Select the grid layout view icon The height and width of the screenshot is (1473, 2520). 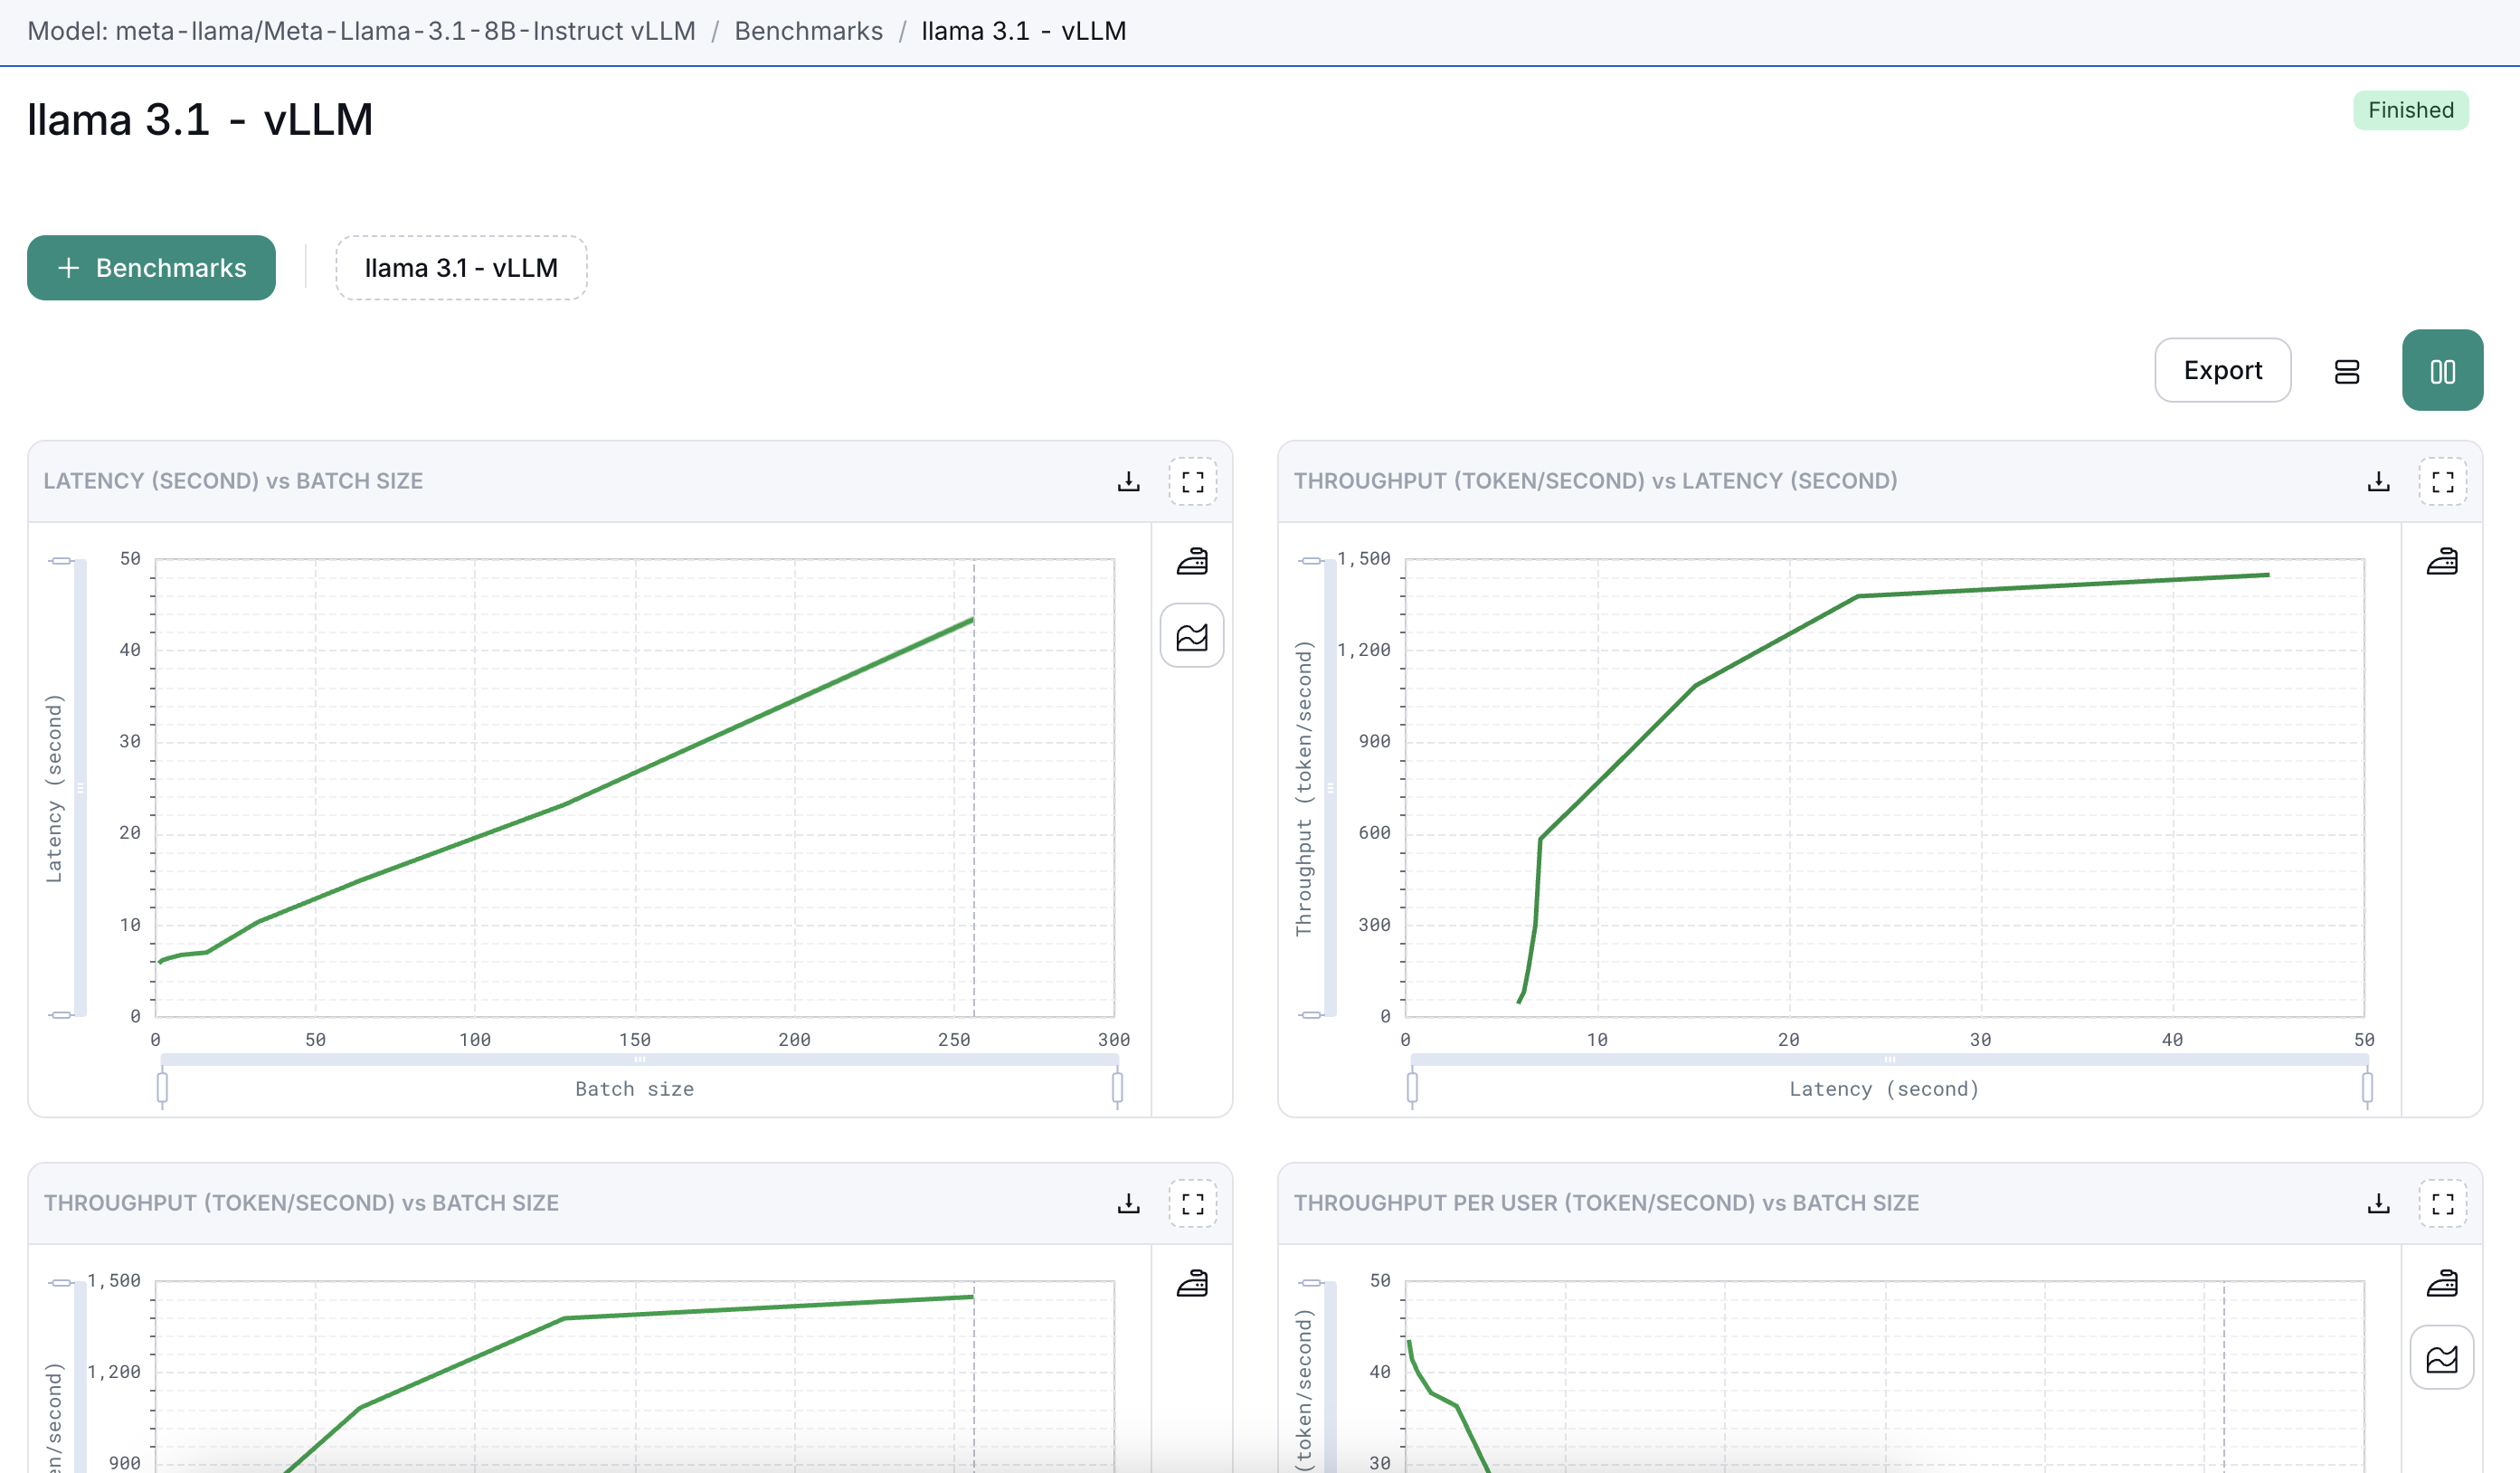click(x=2443, y=370)
